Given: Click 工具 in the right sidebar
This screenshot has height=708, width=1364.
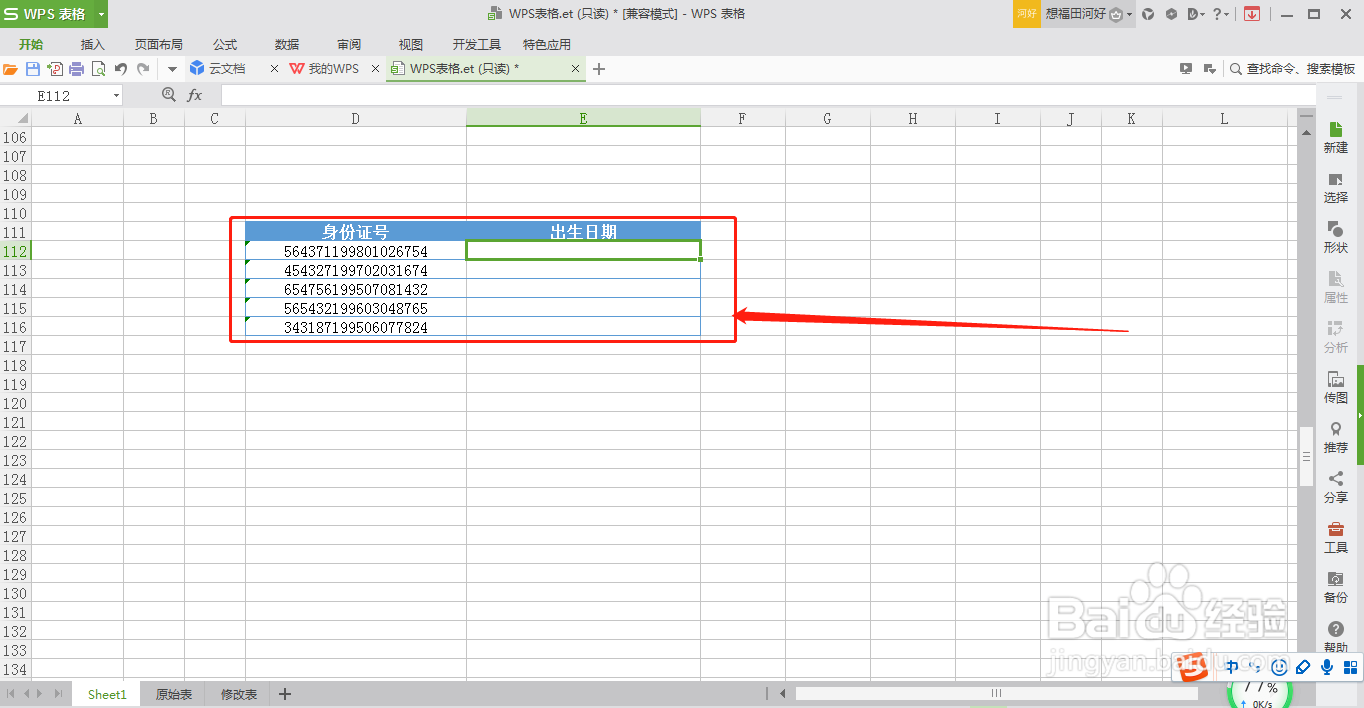Looking at the screenshot, I should click(x=1335, y=537).
